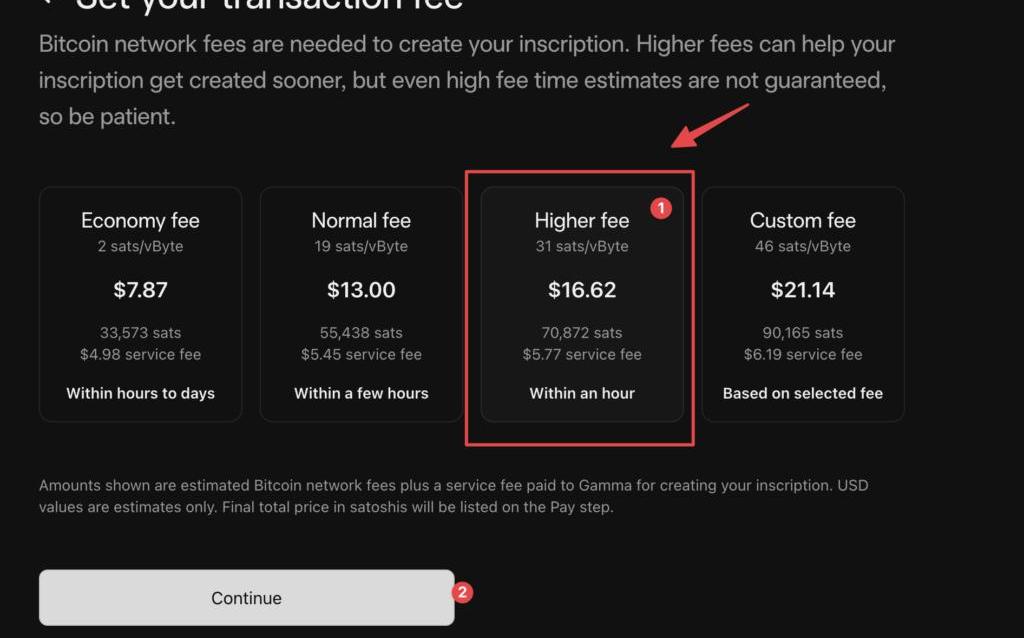Click the $4.98 service fee text

tap(140, 355)
